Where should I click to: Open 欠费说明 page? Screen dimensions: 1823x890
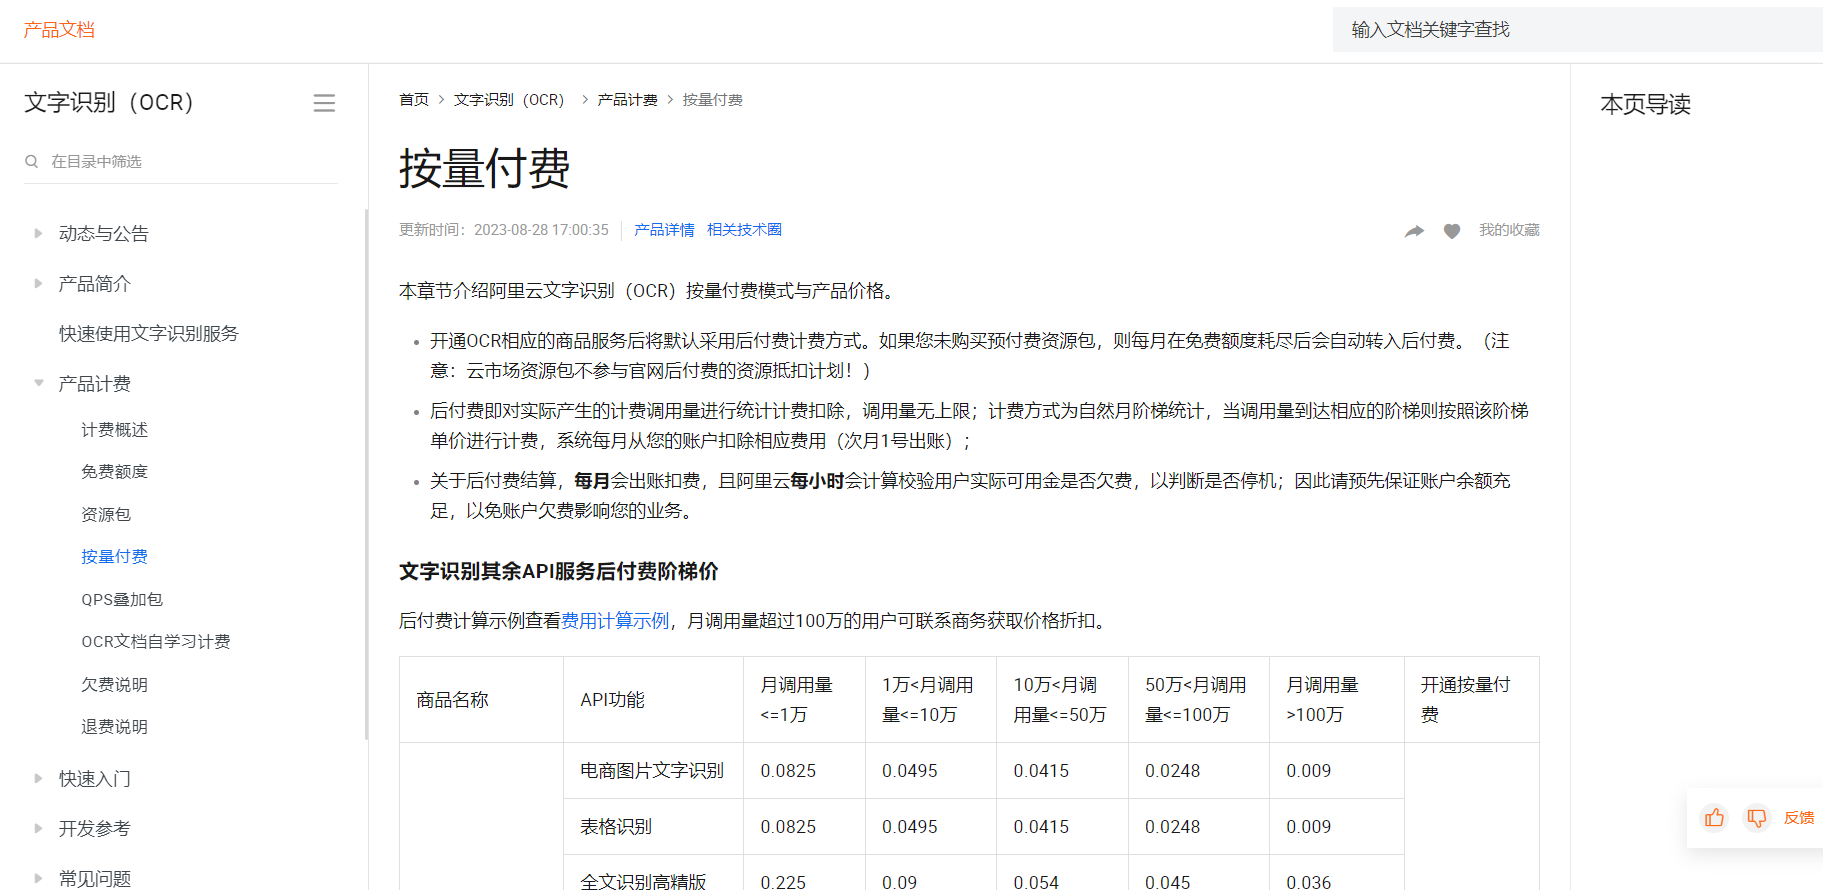click(x=115, y=685)
